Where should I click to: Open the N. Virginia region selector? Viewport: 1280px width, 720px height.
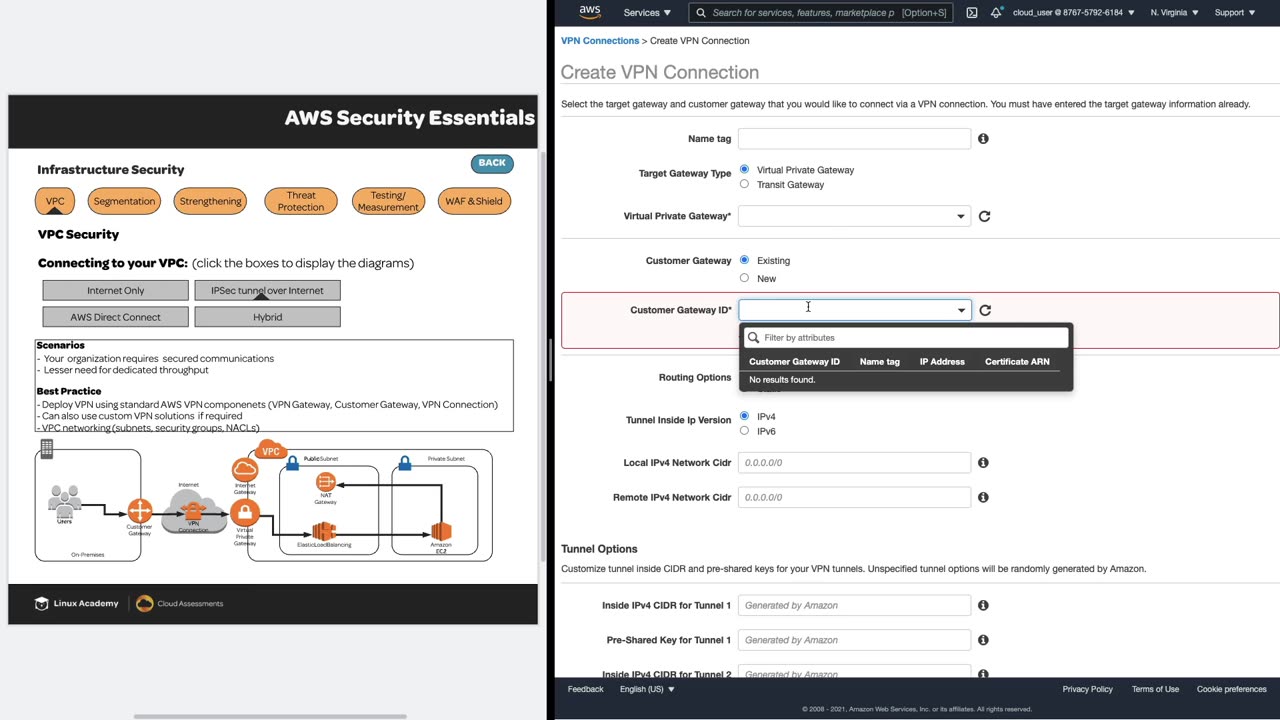pyautogui.click(x=1174, y=13)
